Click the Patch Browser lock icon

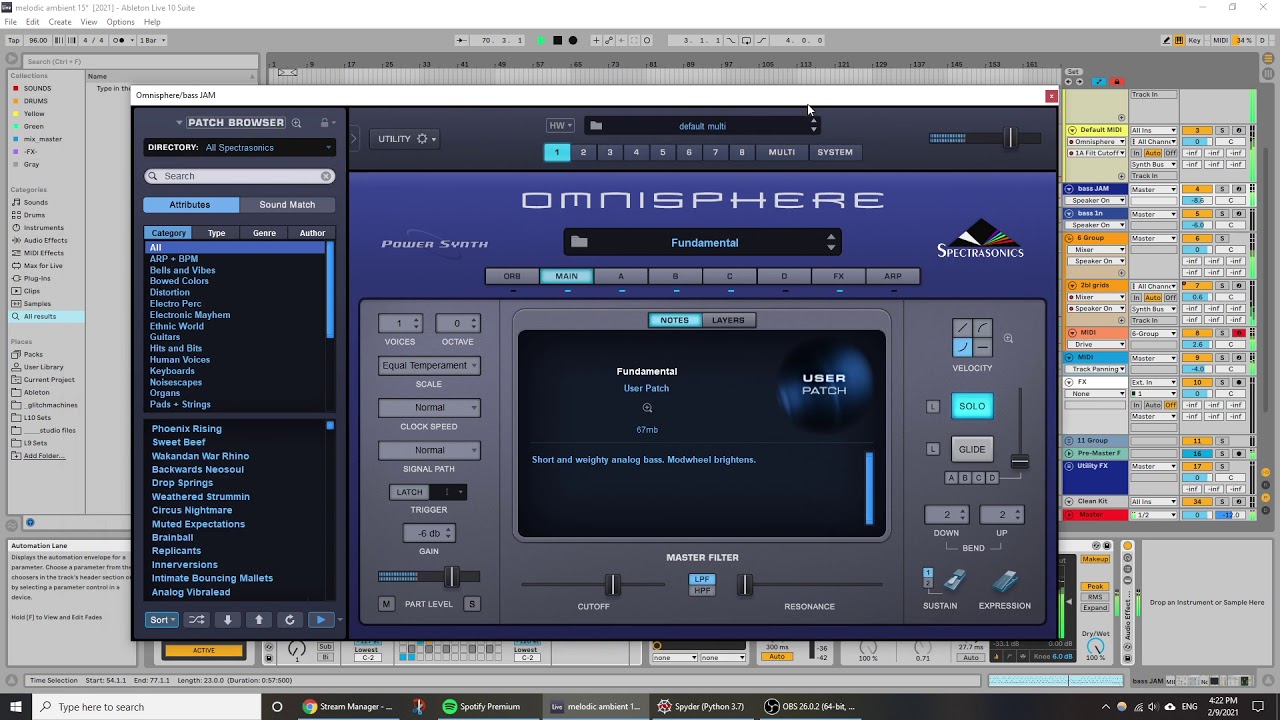click(324, 123)
